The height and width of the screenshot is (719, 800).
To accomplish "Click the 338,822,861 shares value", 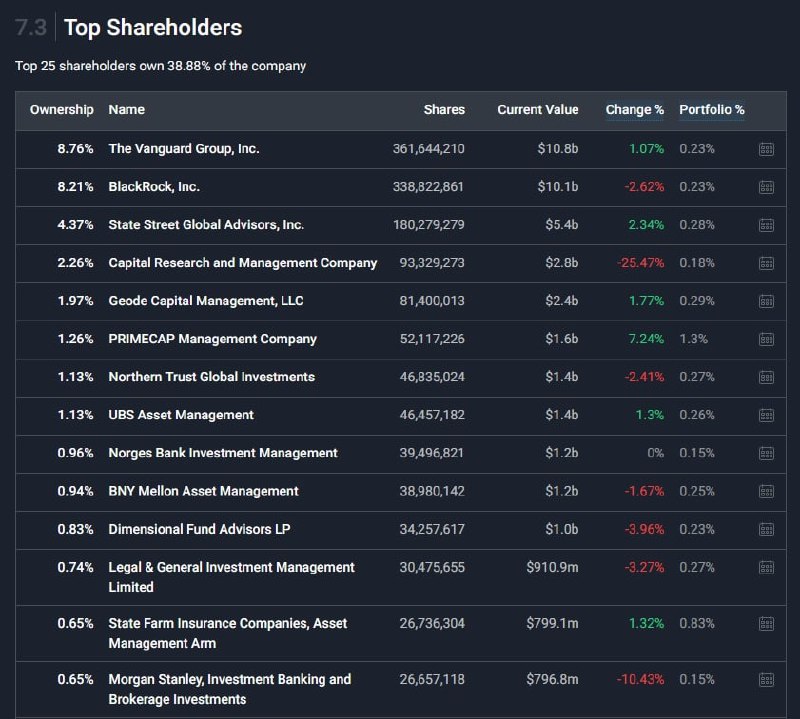I will [x=428, y=187].
